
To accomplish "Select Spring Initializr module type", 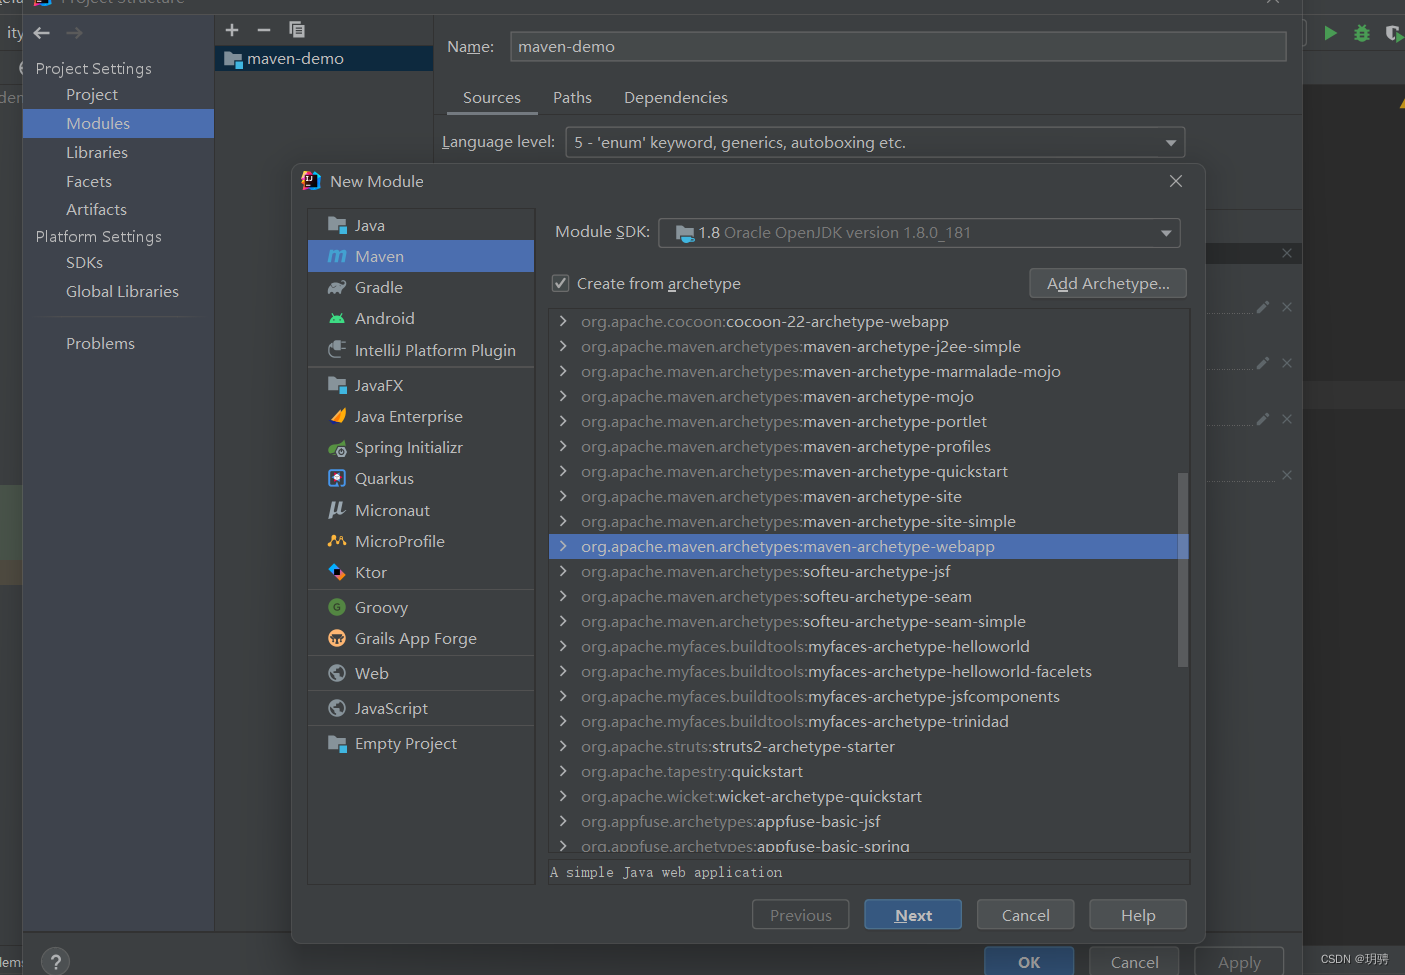I will (421, 447).
